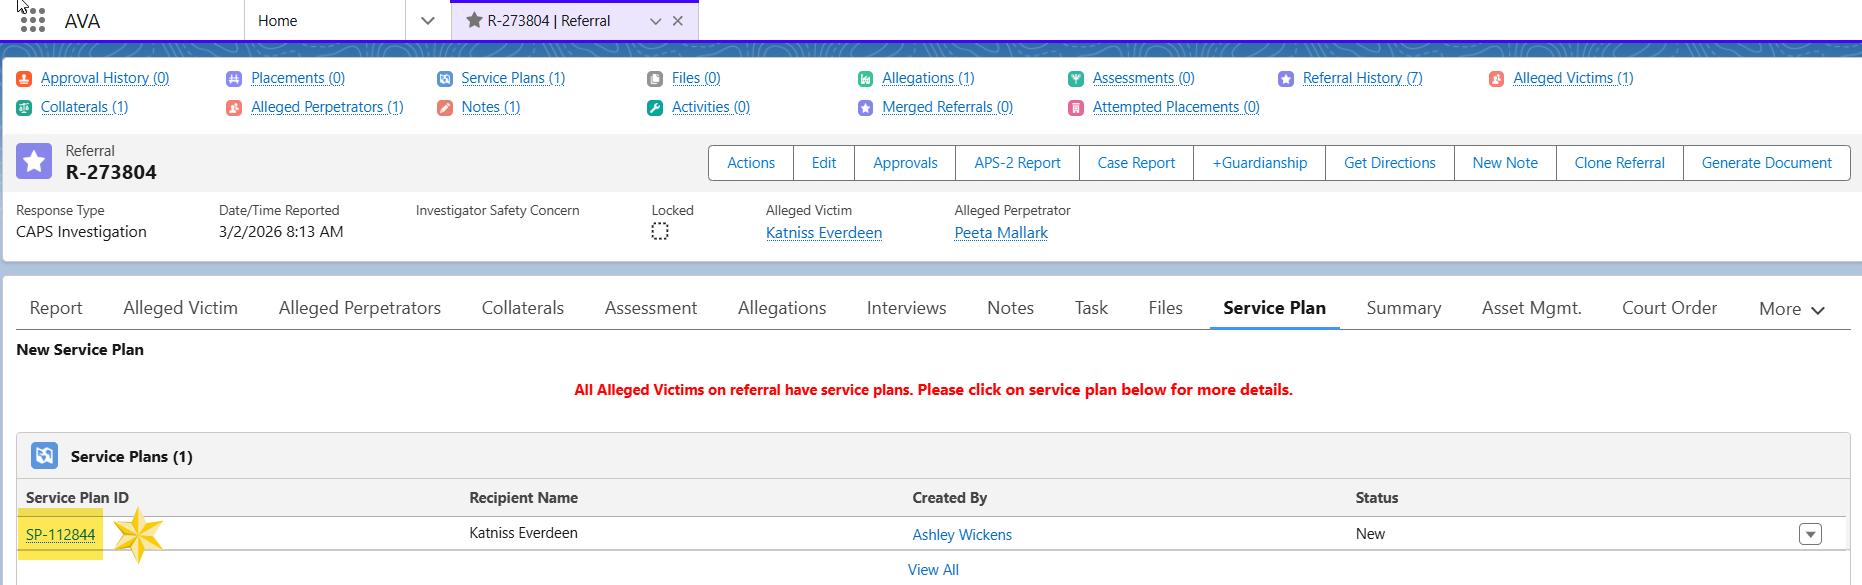Expand the More tabs dropdown
The image size is (1862, 585).
(x=1792, y=309)
